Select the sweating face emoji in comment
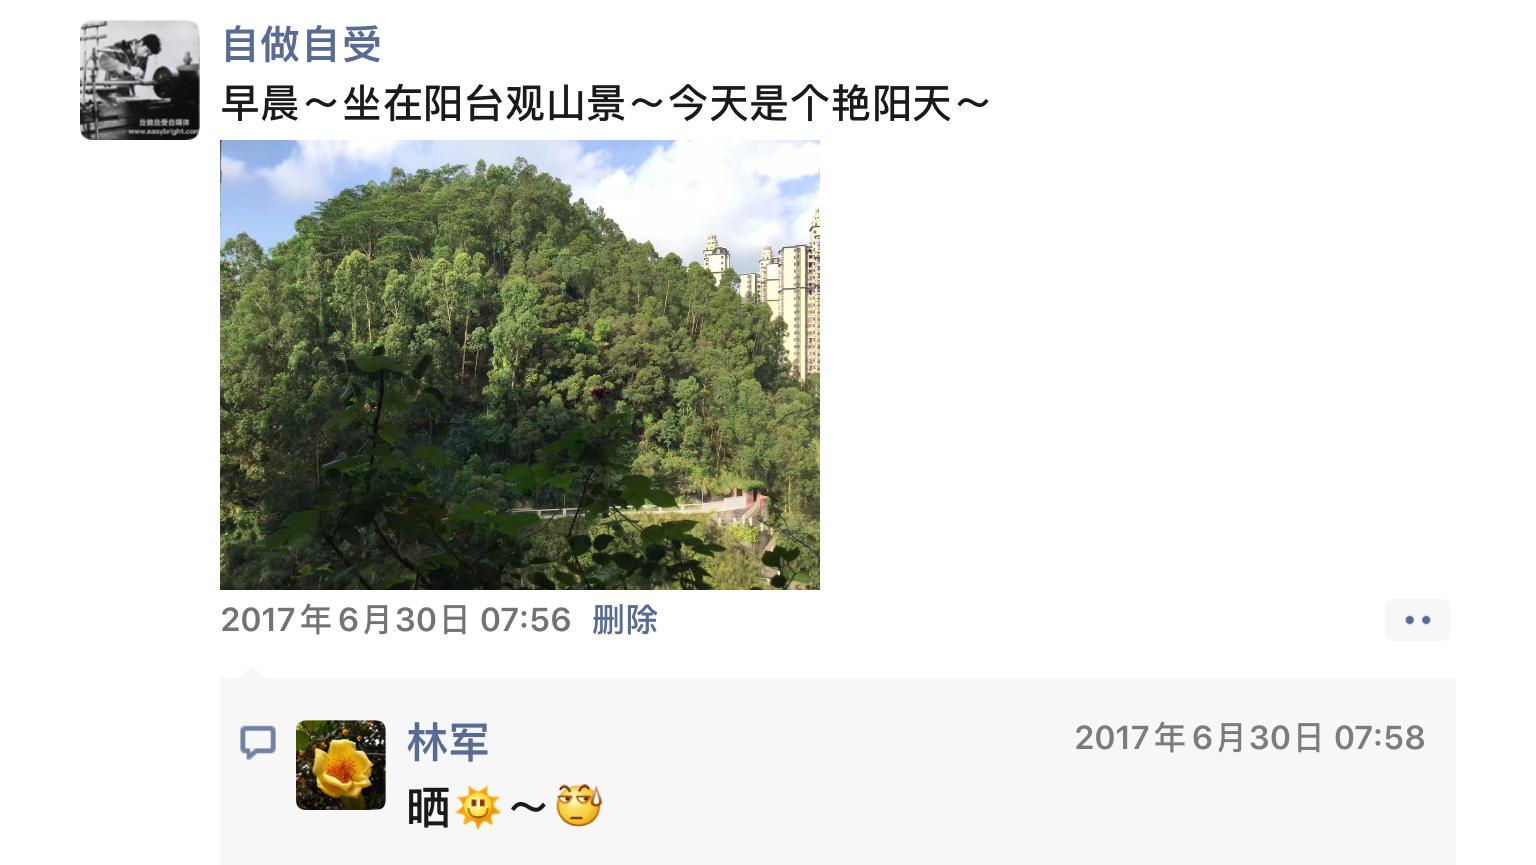 578,806
